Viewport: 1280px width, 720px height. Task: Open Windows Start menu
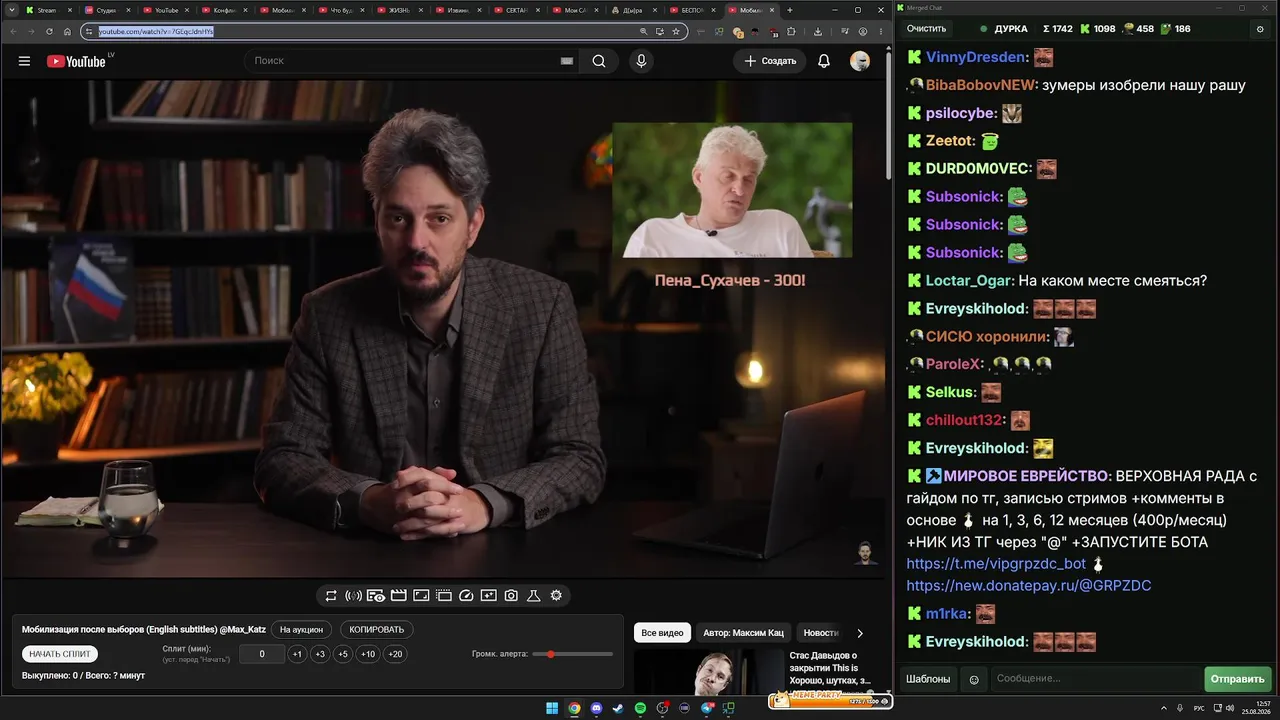point(552,708)
